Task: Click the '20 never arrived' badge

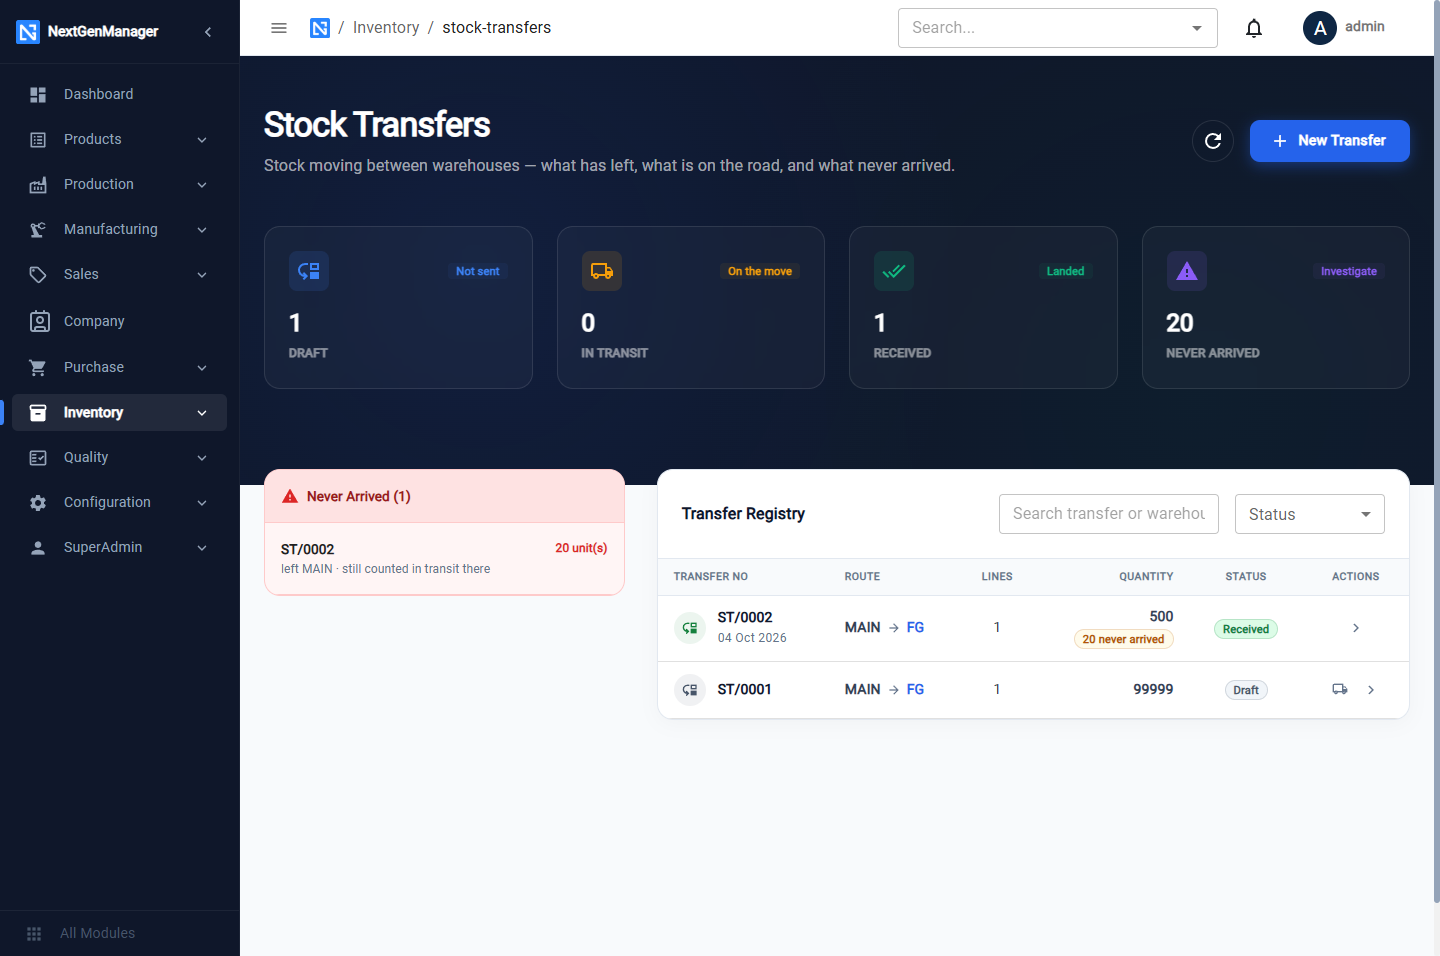Action: click(1123, 639)
